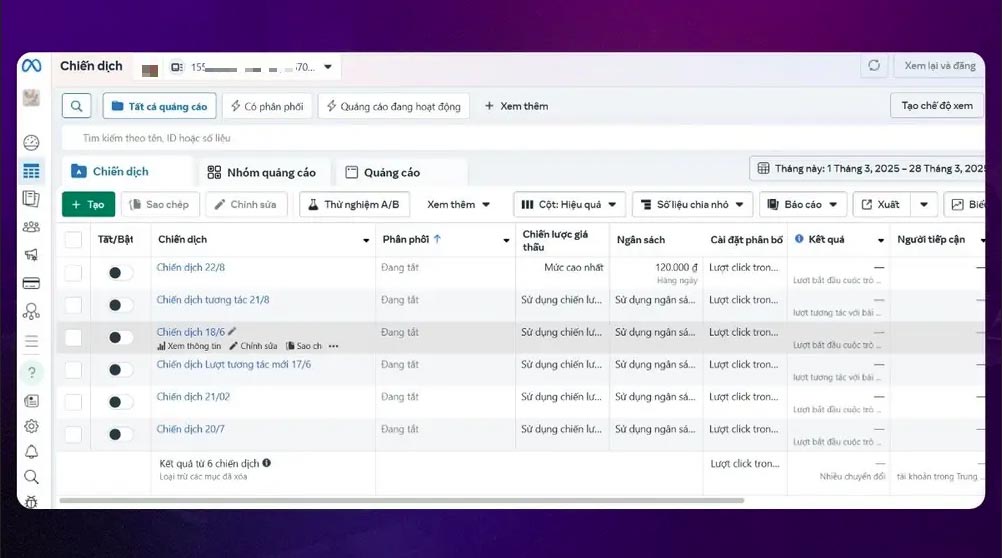Click the sidebar profile avatar thumbnail
Screen dimensions: 1002x558
point(31,97)
